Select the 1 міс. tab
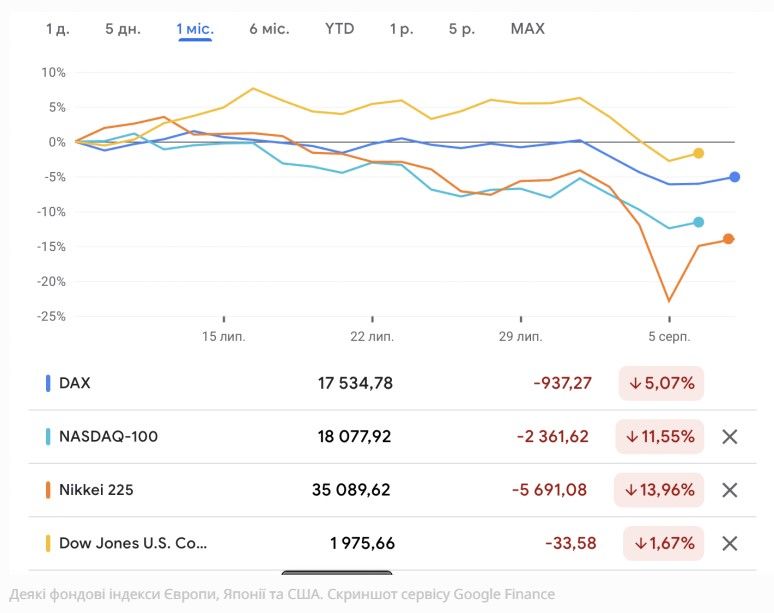The image size is (774, 613). coord(195,29)
